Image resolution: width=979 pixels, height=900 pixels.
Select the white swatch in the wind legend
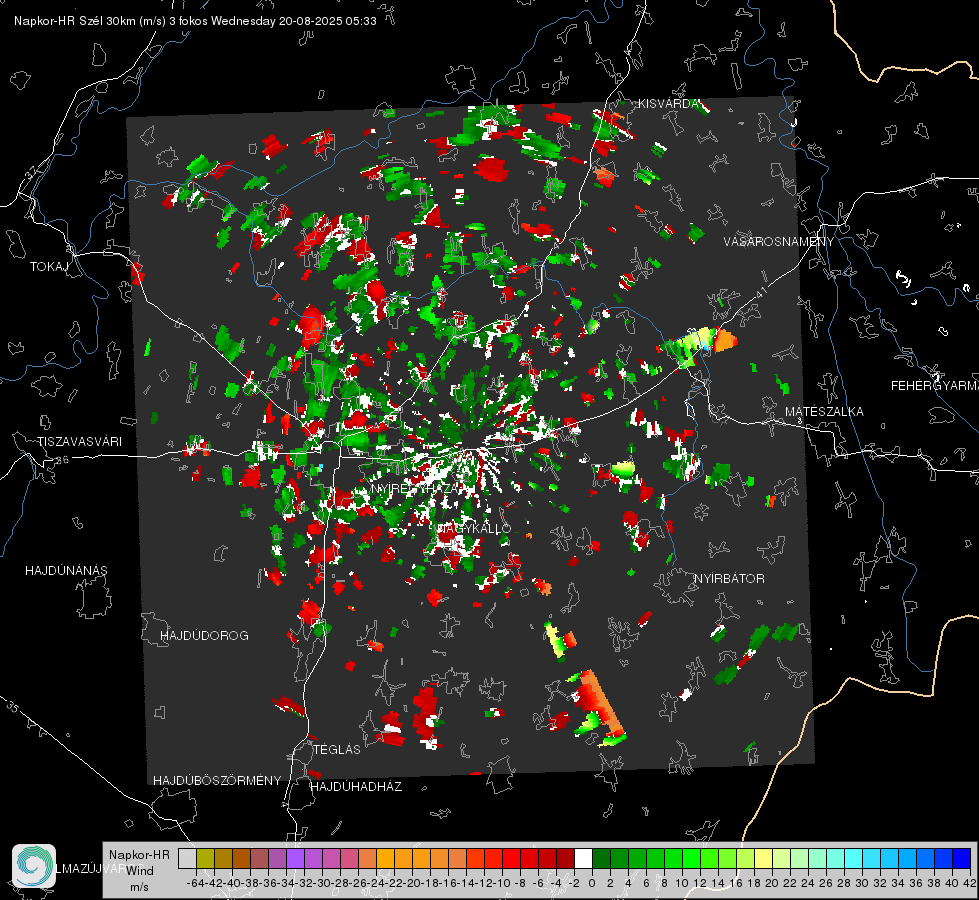coord(583,858)
